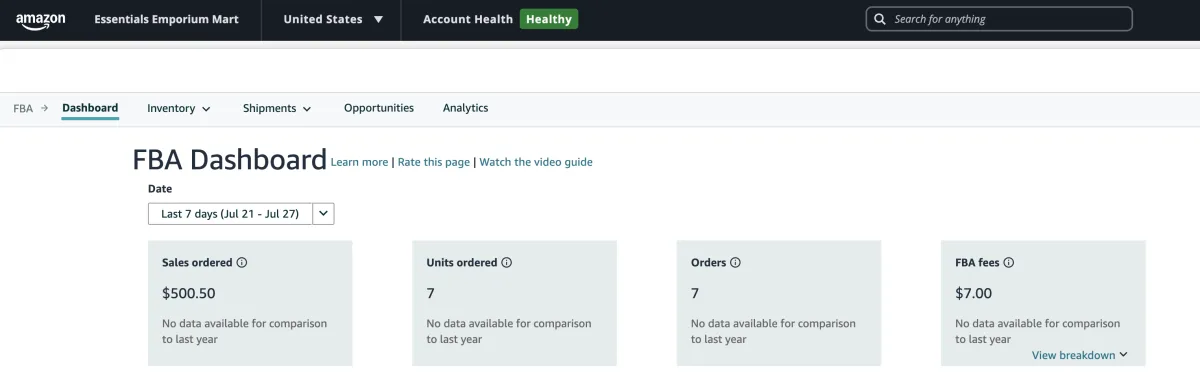Open info icon next to Sales ordered
1200x385 pixels.
click(242, 263)
